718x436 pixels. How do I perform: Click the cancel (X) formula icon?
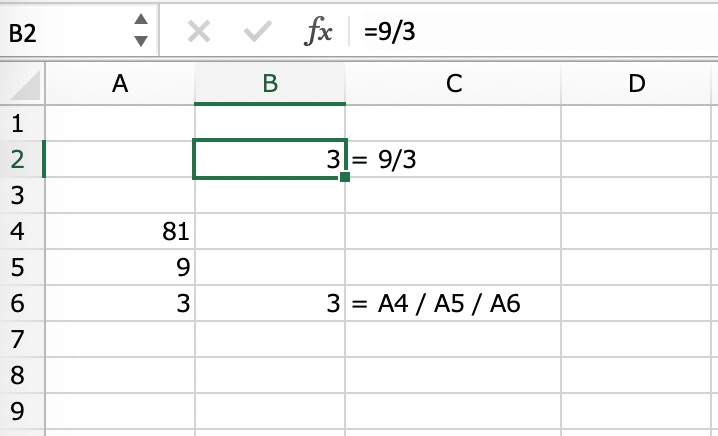[x=199, y=31]
